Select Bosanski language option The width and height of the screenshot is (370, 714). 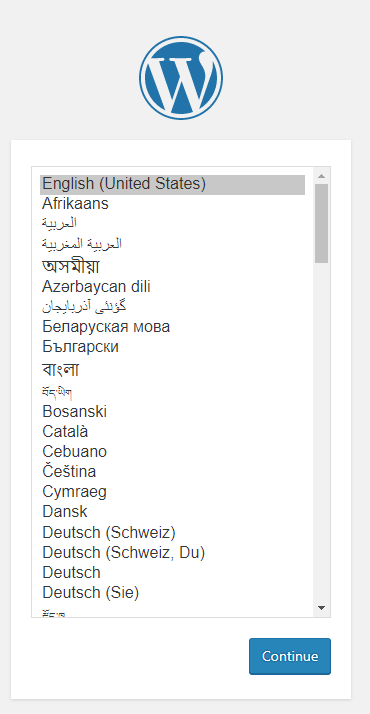coord(172,412)
